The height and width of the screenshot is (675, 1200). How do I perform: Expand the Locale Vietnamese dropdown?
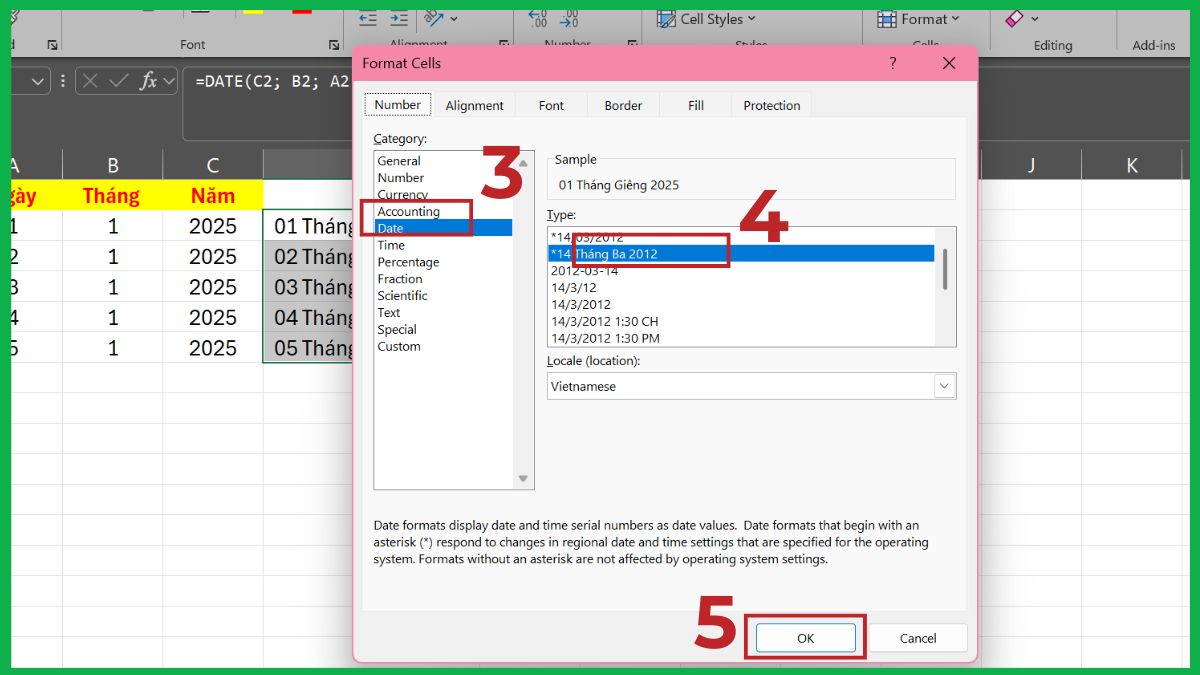[x=944, y=386]
